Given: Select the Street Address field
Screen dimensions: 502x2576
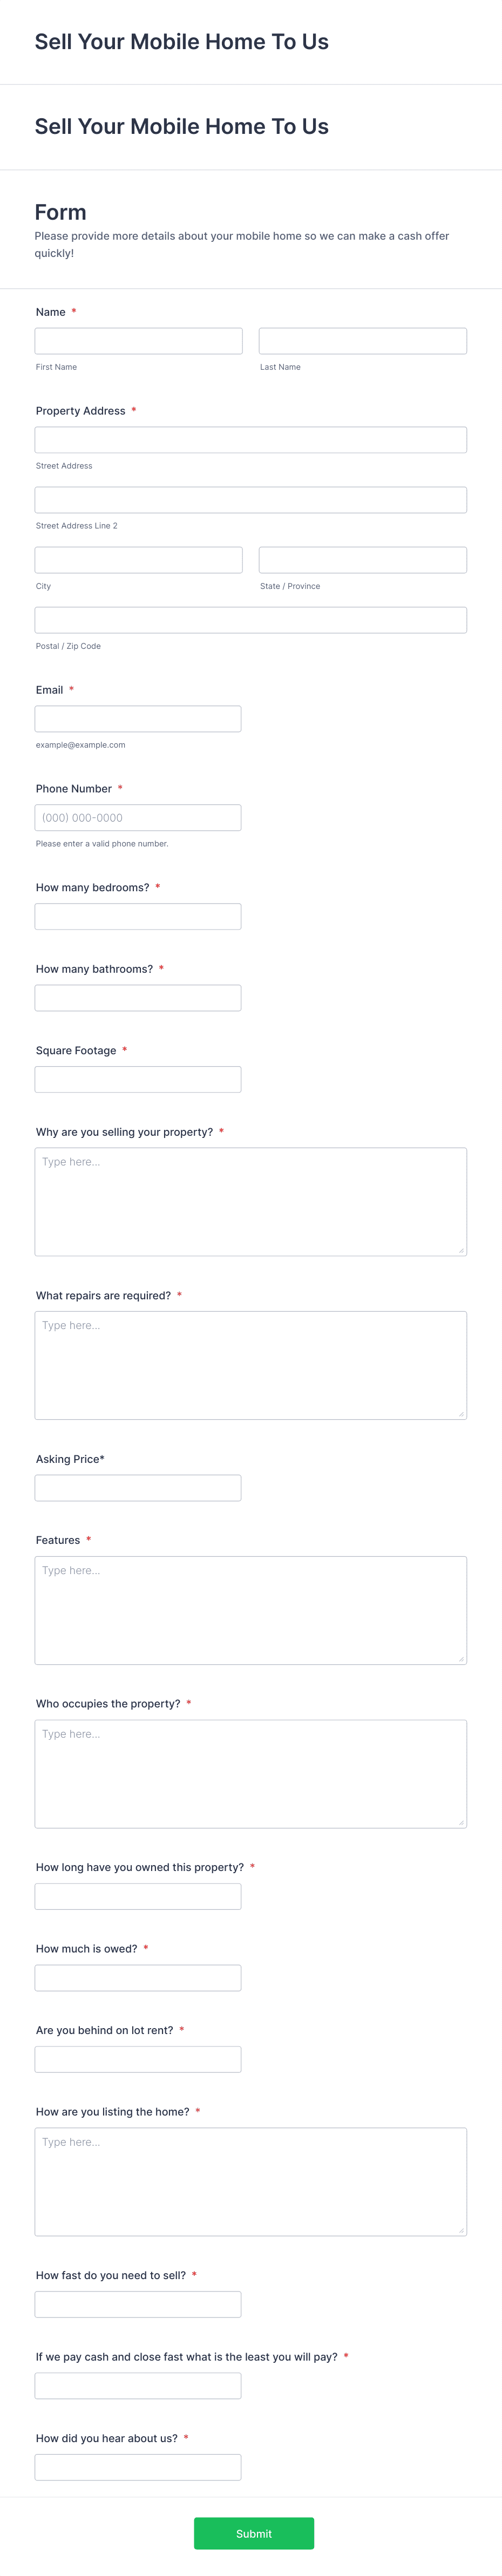Looking at the screenshot, I should [x=251, y=440].
